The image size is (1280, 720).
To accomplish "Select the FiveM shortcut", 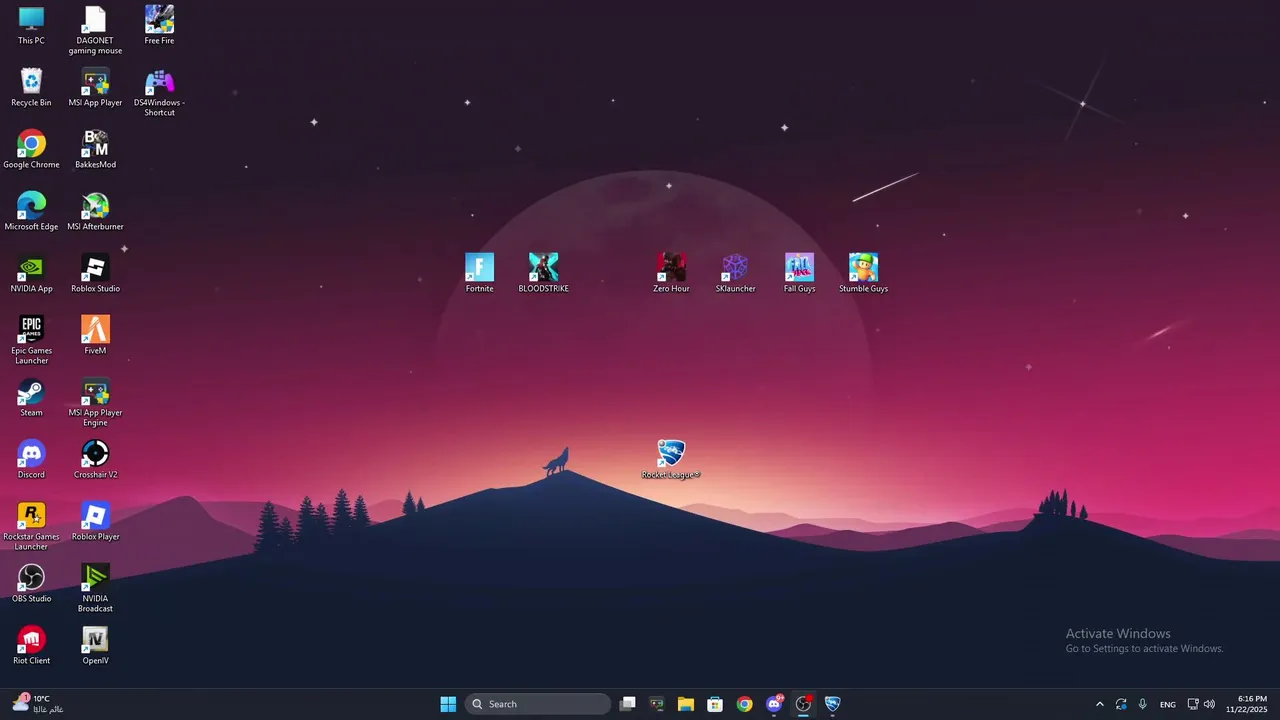I will (95, 336).
